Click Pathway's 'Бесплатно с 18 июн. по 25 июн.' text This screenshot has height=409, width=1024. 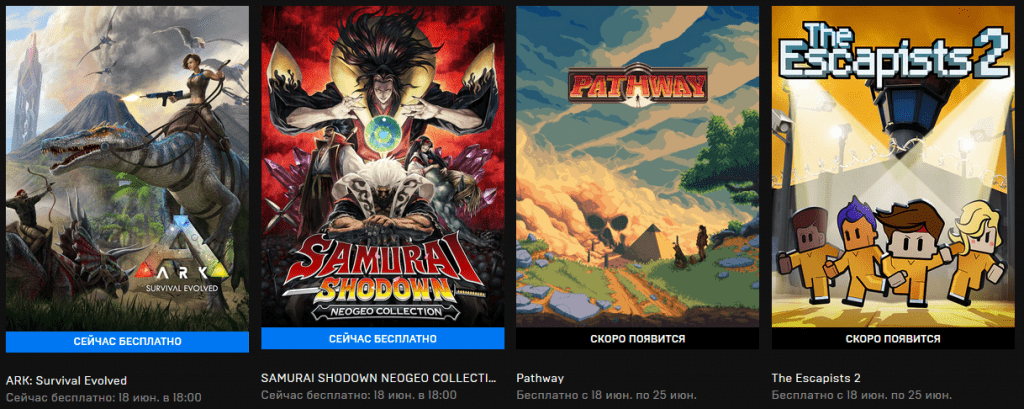607,395
